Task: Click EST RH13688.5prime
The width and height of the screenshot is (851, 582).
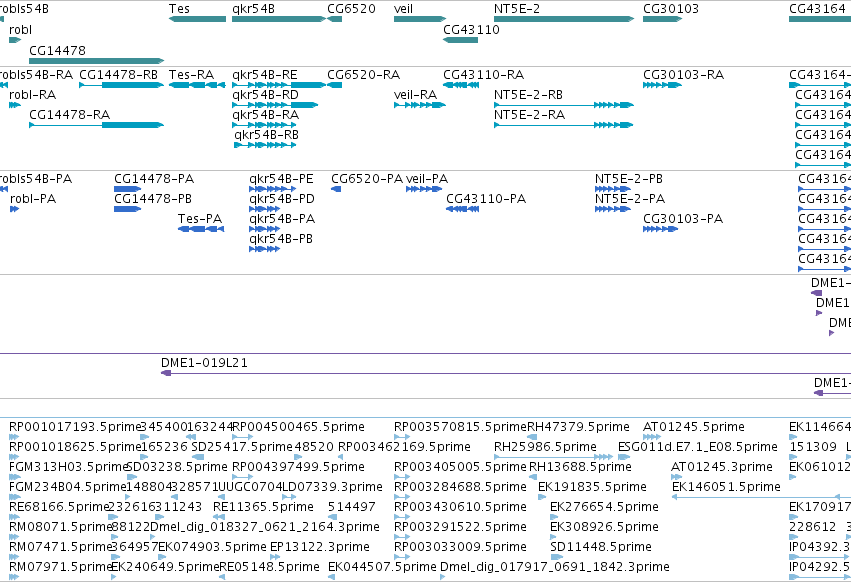Action: (x=533, y=477)
